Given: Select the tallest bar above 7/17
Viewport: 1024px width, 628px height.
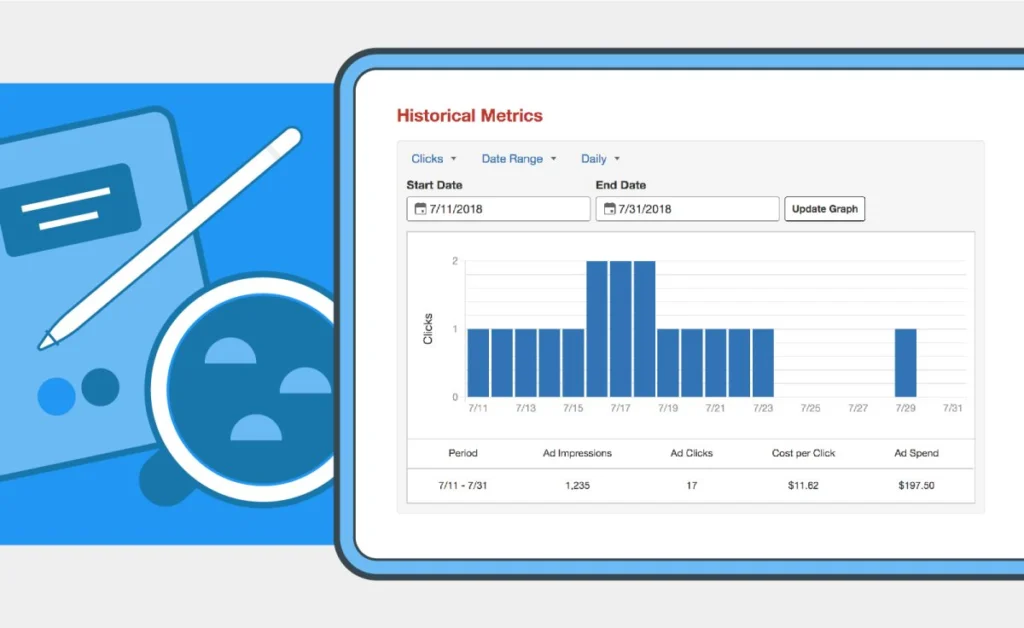Looking at the screenshot, I should [620, 330].
